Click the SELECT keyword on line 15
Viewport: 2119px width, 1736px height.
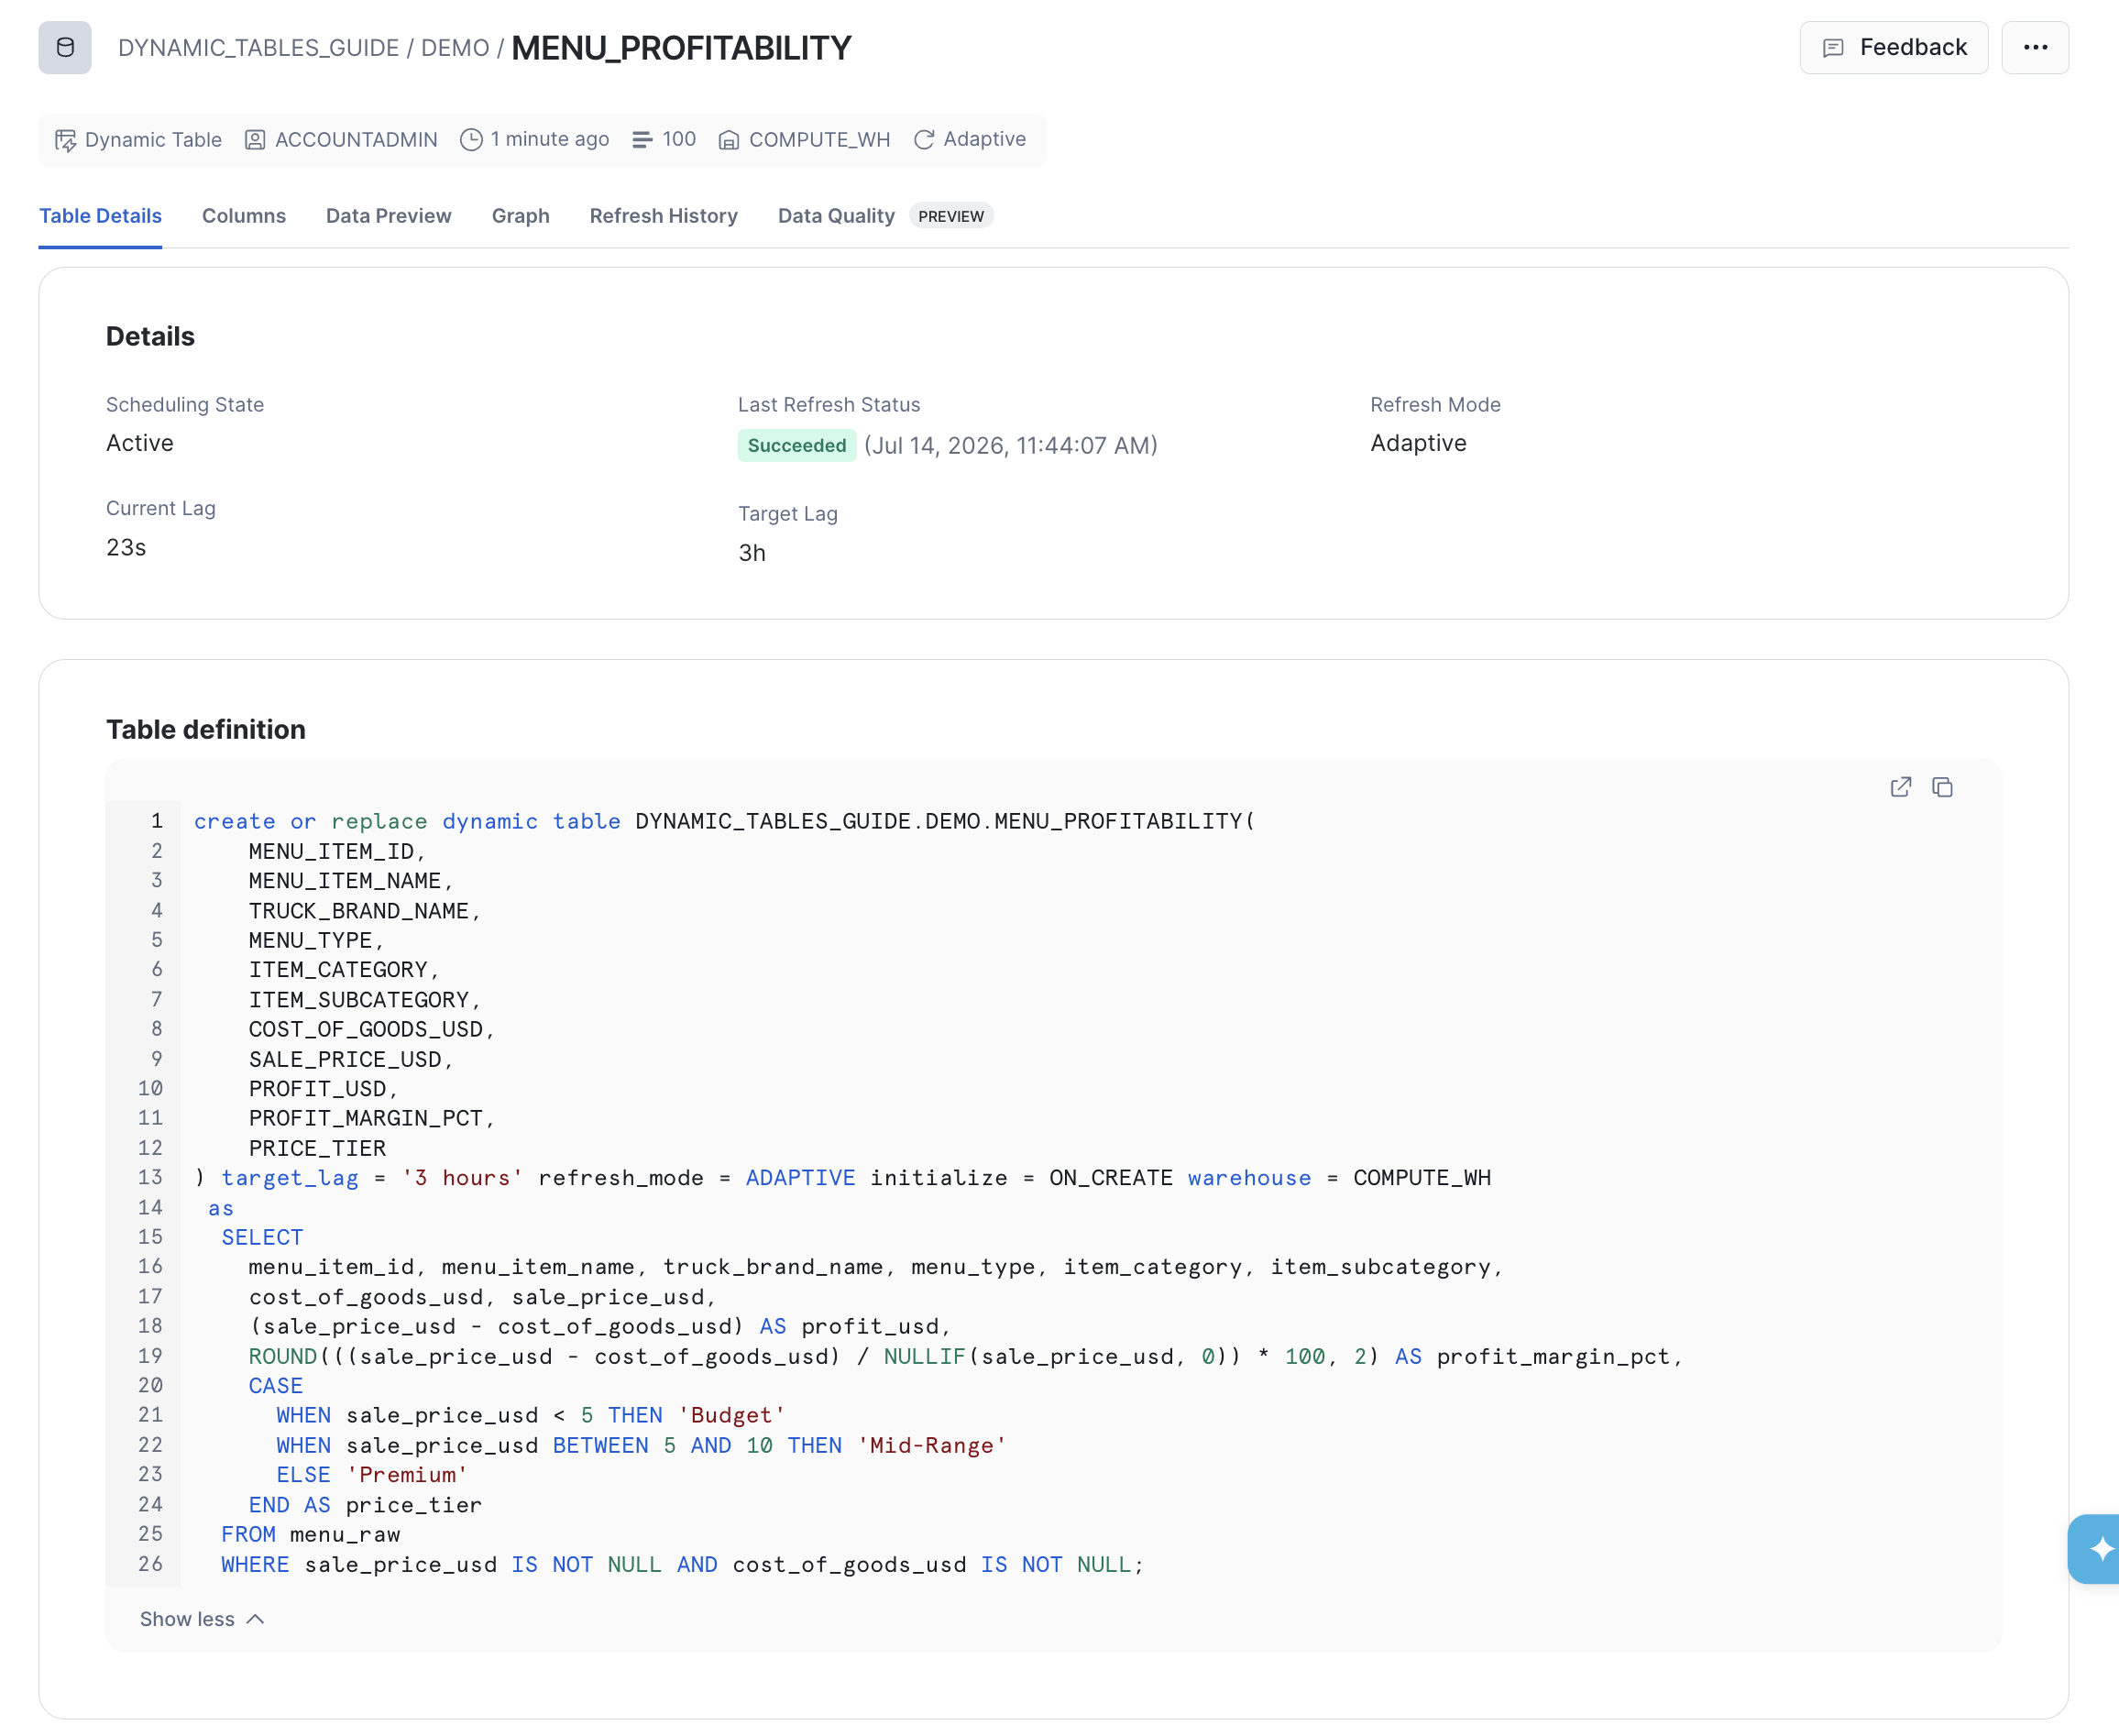tap(262, 1237)
